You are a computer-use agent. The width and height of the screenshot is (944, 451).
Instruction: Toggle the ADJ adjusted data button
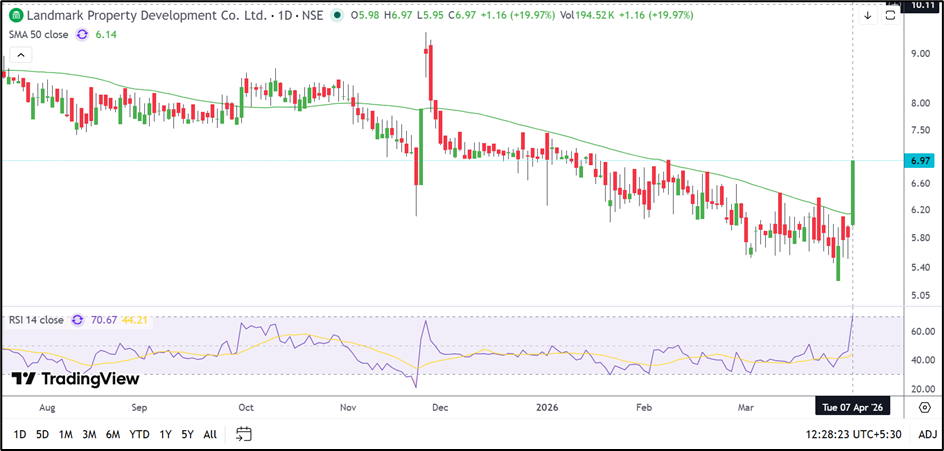[x=927, y=434]
